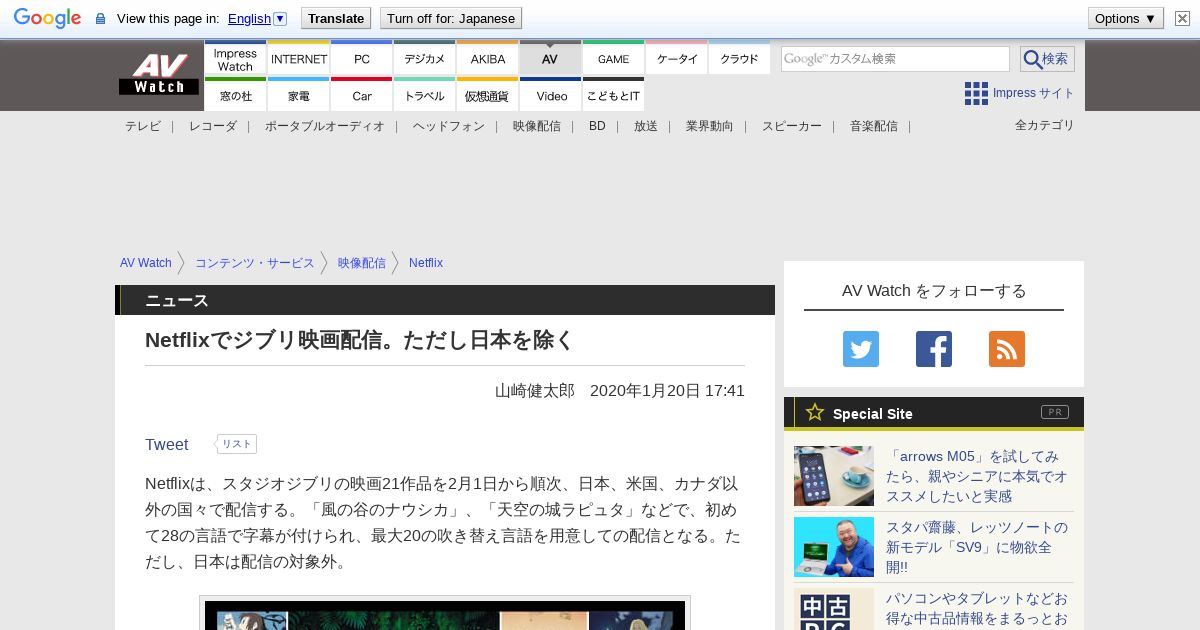Click AV Watch breadcrumb link

pyautogui.click(x=146, y=263)
